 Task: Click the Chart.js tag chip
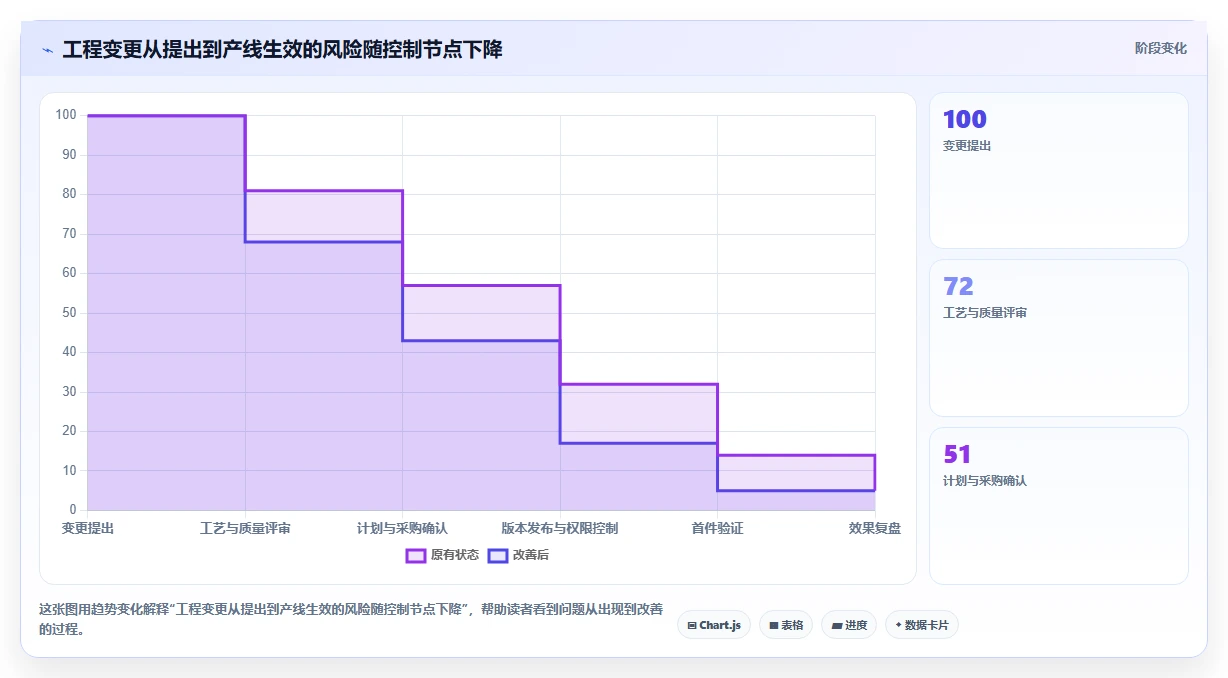point(714,625)
